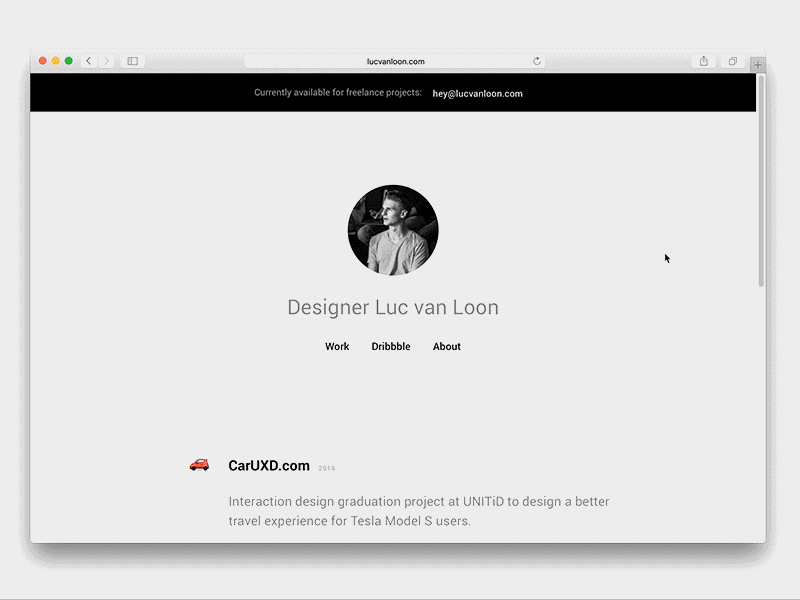Toggle the Safari sidebar
Image resolution: width=800 pixels, height=600 pixels.
click(x=131, y=60)
